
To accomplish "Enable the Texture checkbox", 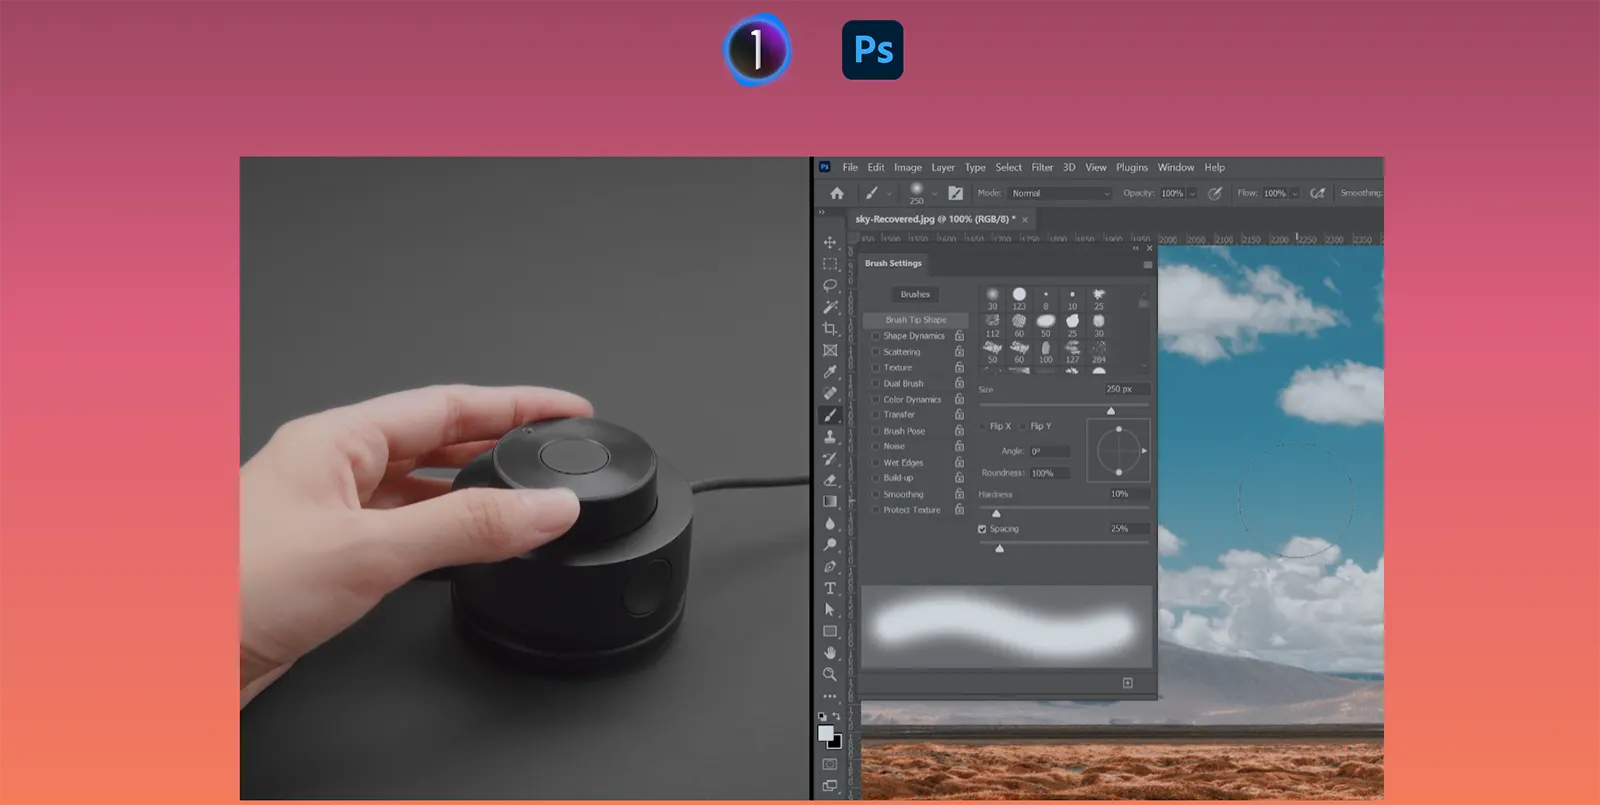I will (876, 368).
